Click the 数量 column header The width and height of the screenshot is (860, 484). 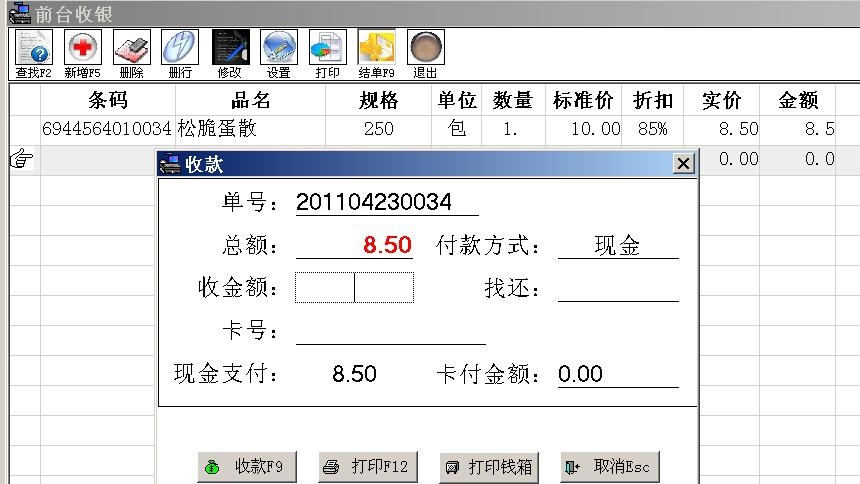point(513,100)
